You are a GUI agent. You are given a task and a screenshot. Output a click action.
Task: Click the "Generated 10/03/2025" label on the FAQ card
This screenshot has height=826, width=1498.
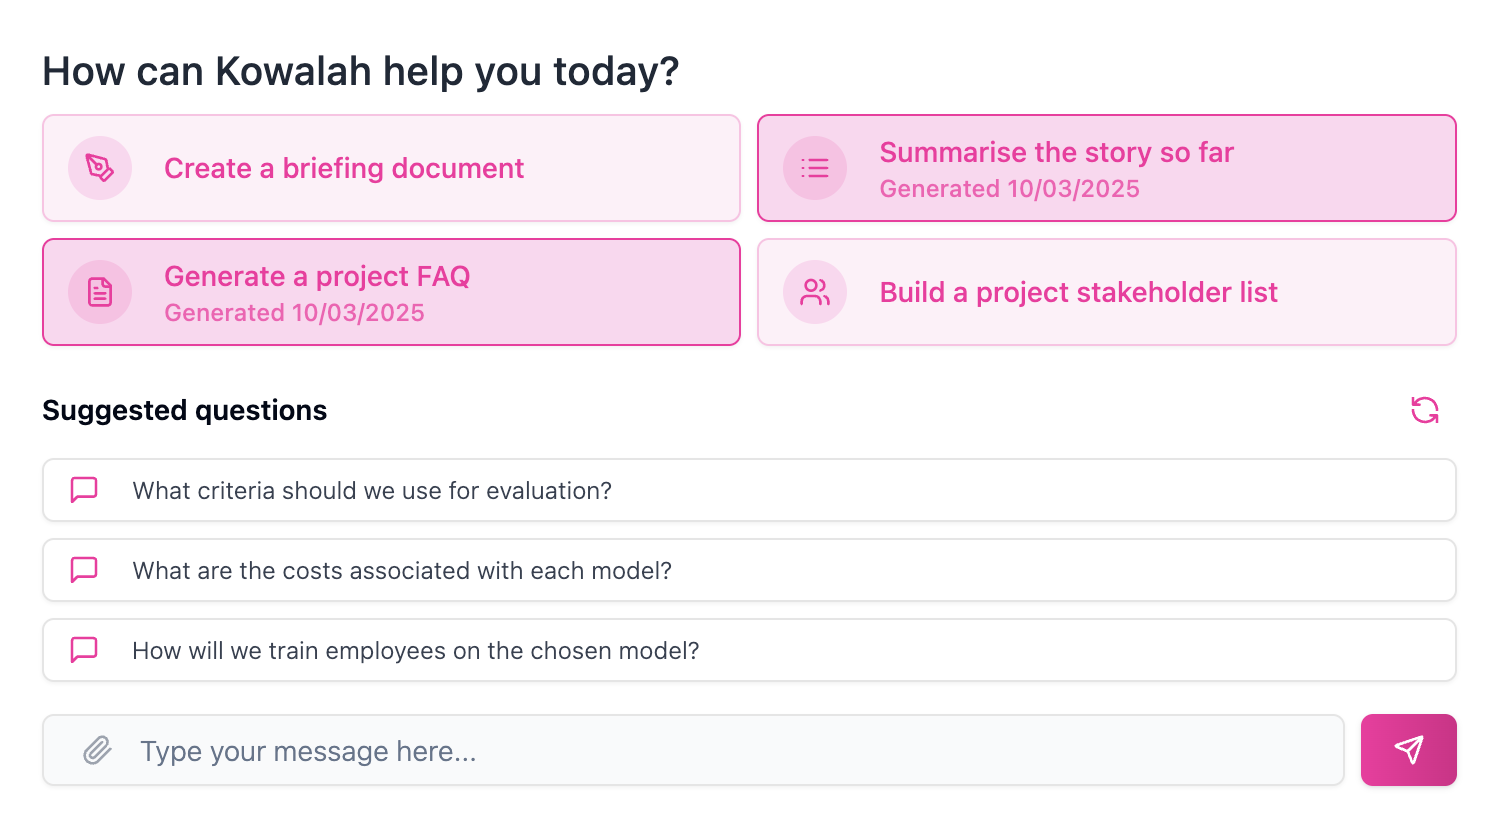295,312
